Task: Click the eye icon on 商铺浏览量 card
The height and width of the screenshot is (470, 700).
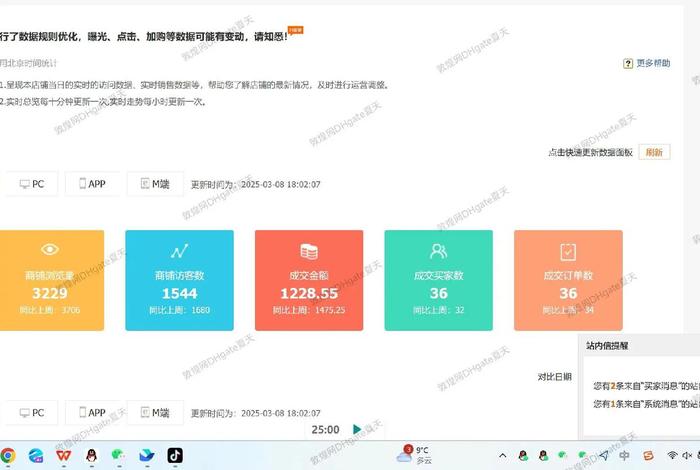Action: pyautogui.click(x=50, y=250)
